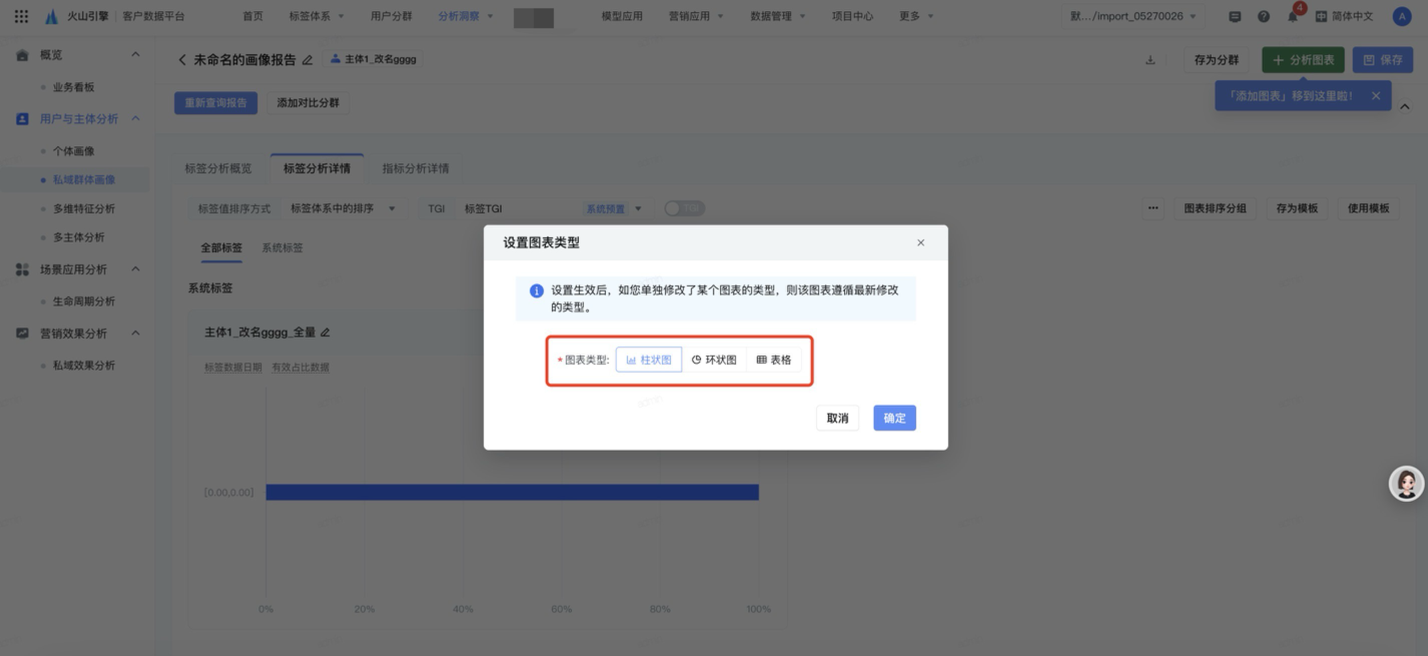
Task: Edit report name with pencil icon
Action: (307, 60)
